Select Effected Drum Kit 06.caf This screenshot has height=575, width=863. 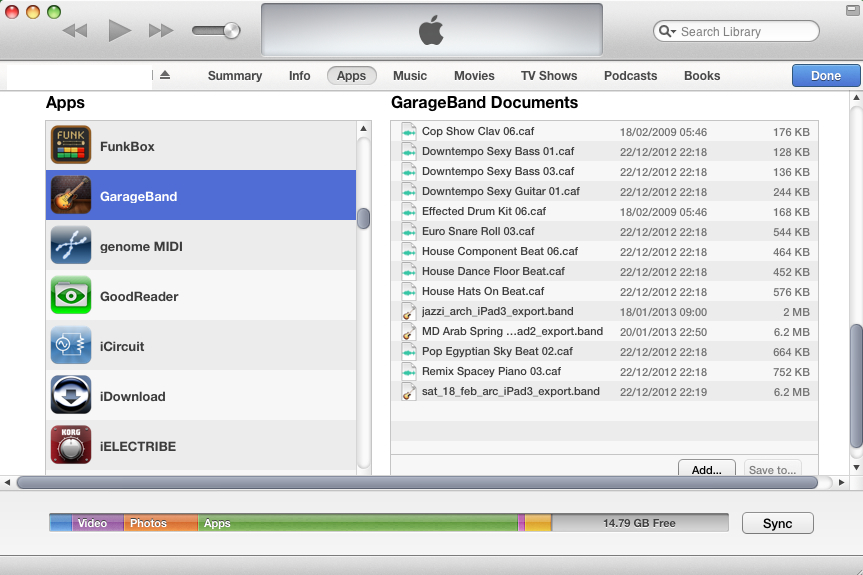point(604,211)
